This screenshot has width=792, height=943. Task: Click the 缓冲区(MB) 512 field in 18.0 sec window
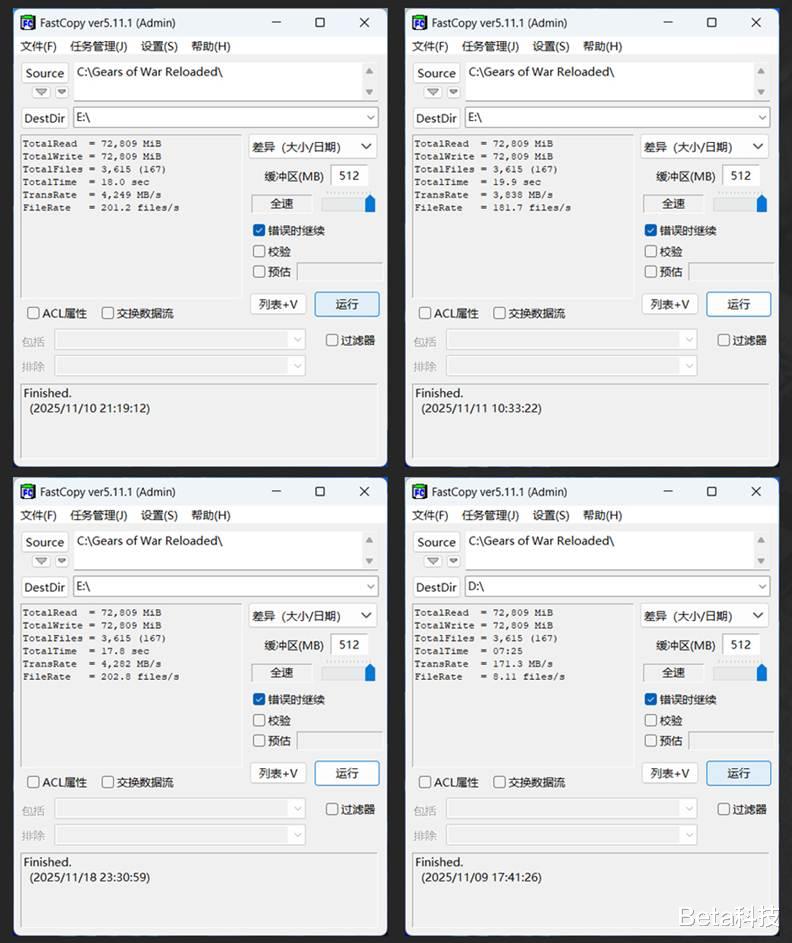pos(349,176)
